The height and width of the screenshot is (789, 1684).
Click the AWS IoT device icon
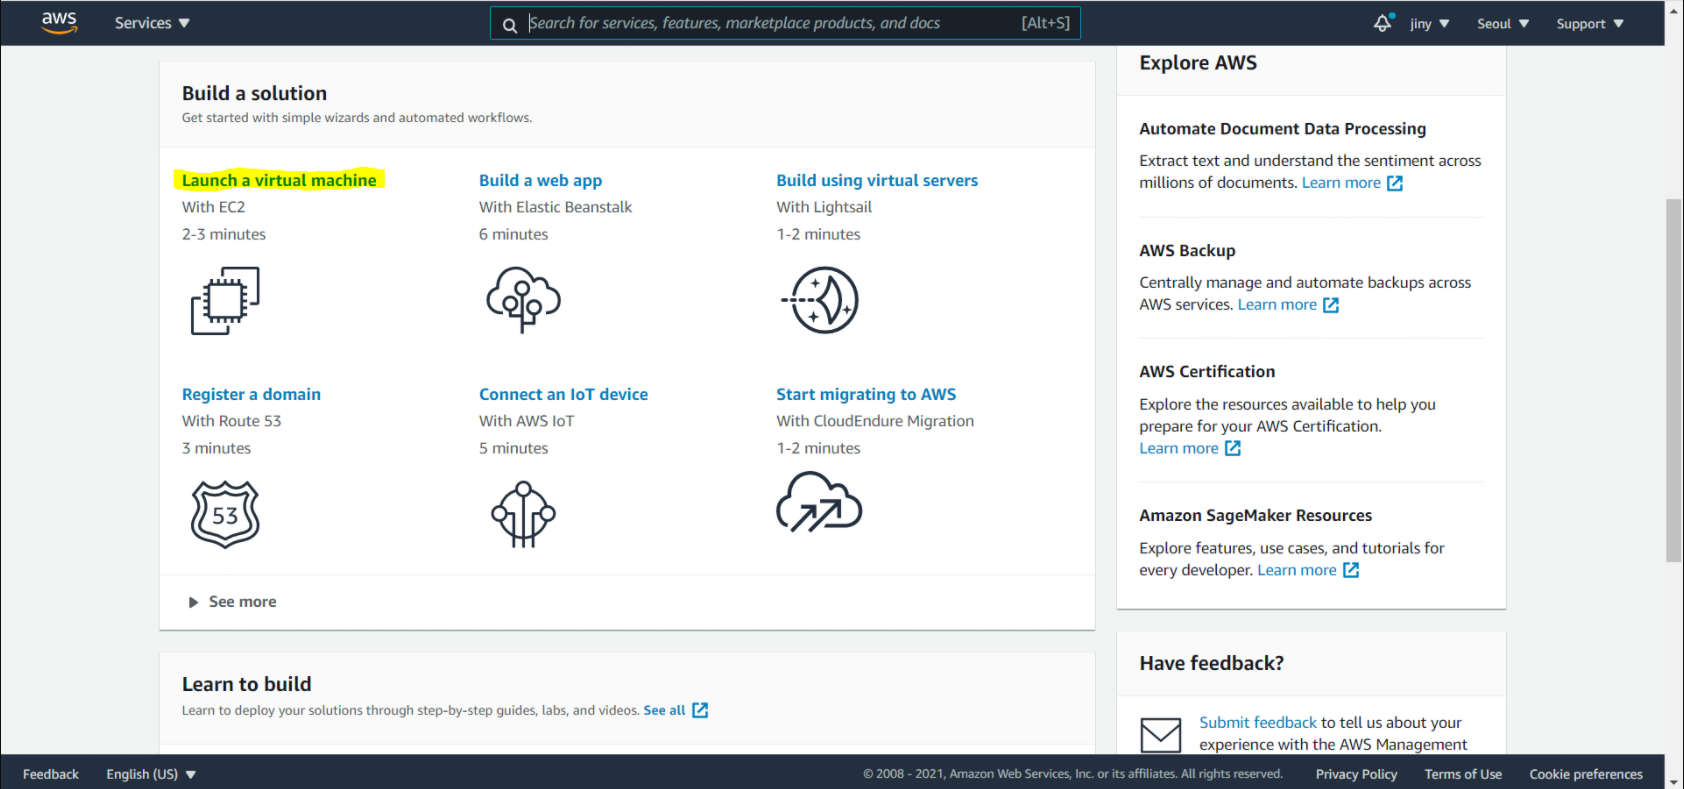click(x=523, y=514)
